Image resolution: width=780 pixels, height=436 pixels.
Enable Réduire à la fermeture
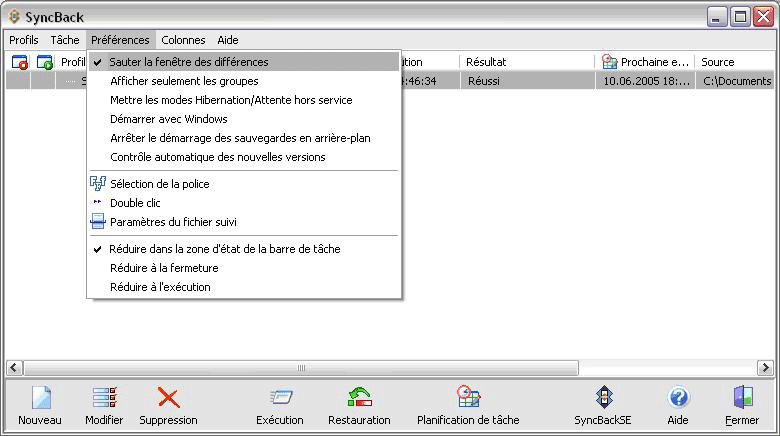164,268
